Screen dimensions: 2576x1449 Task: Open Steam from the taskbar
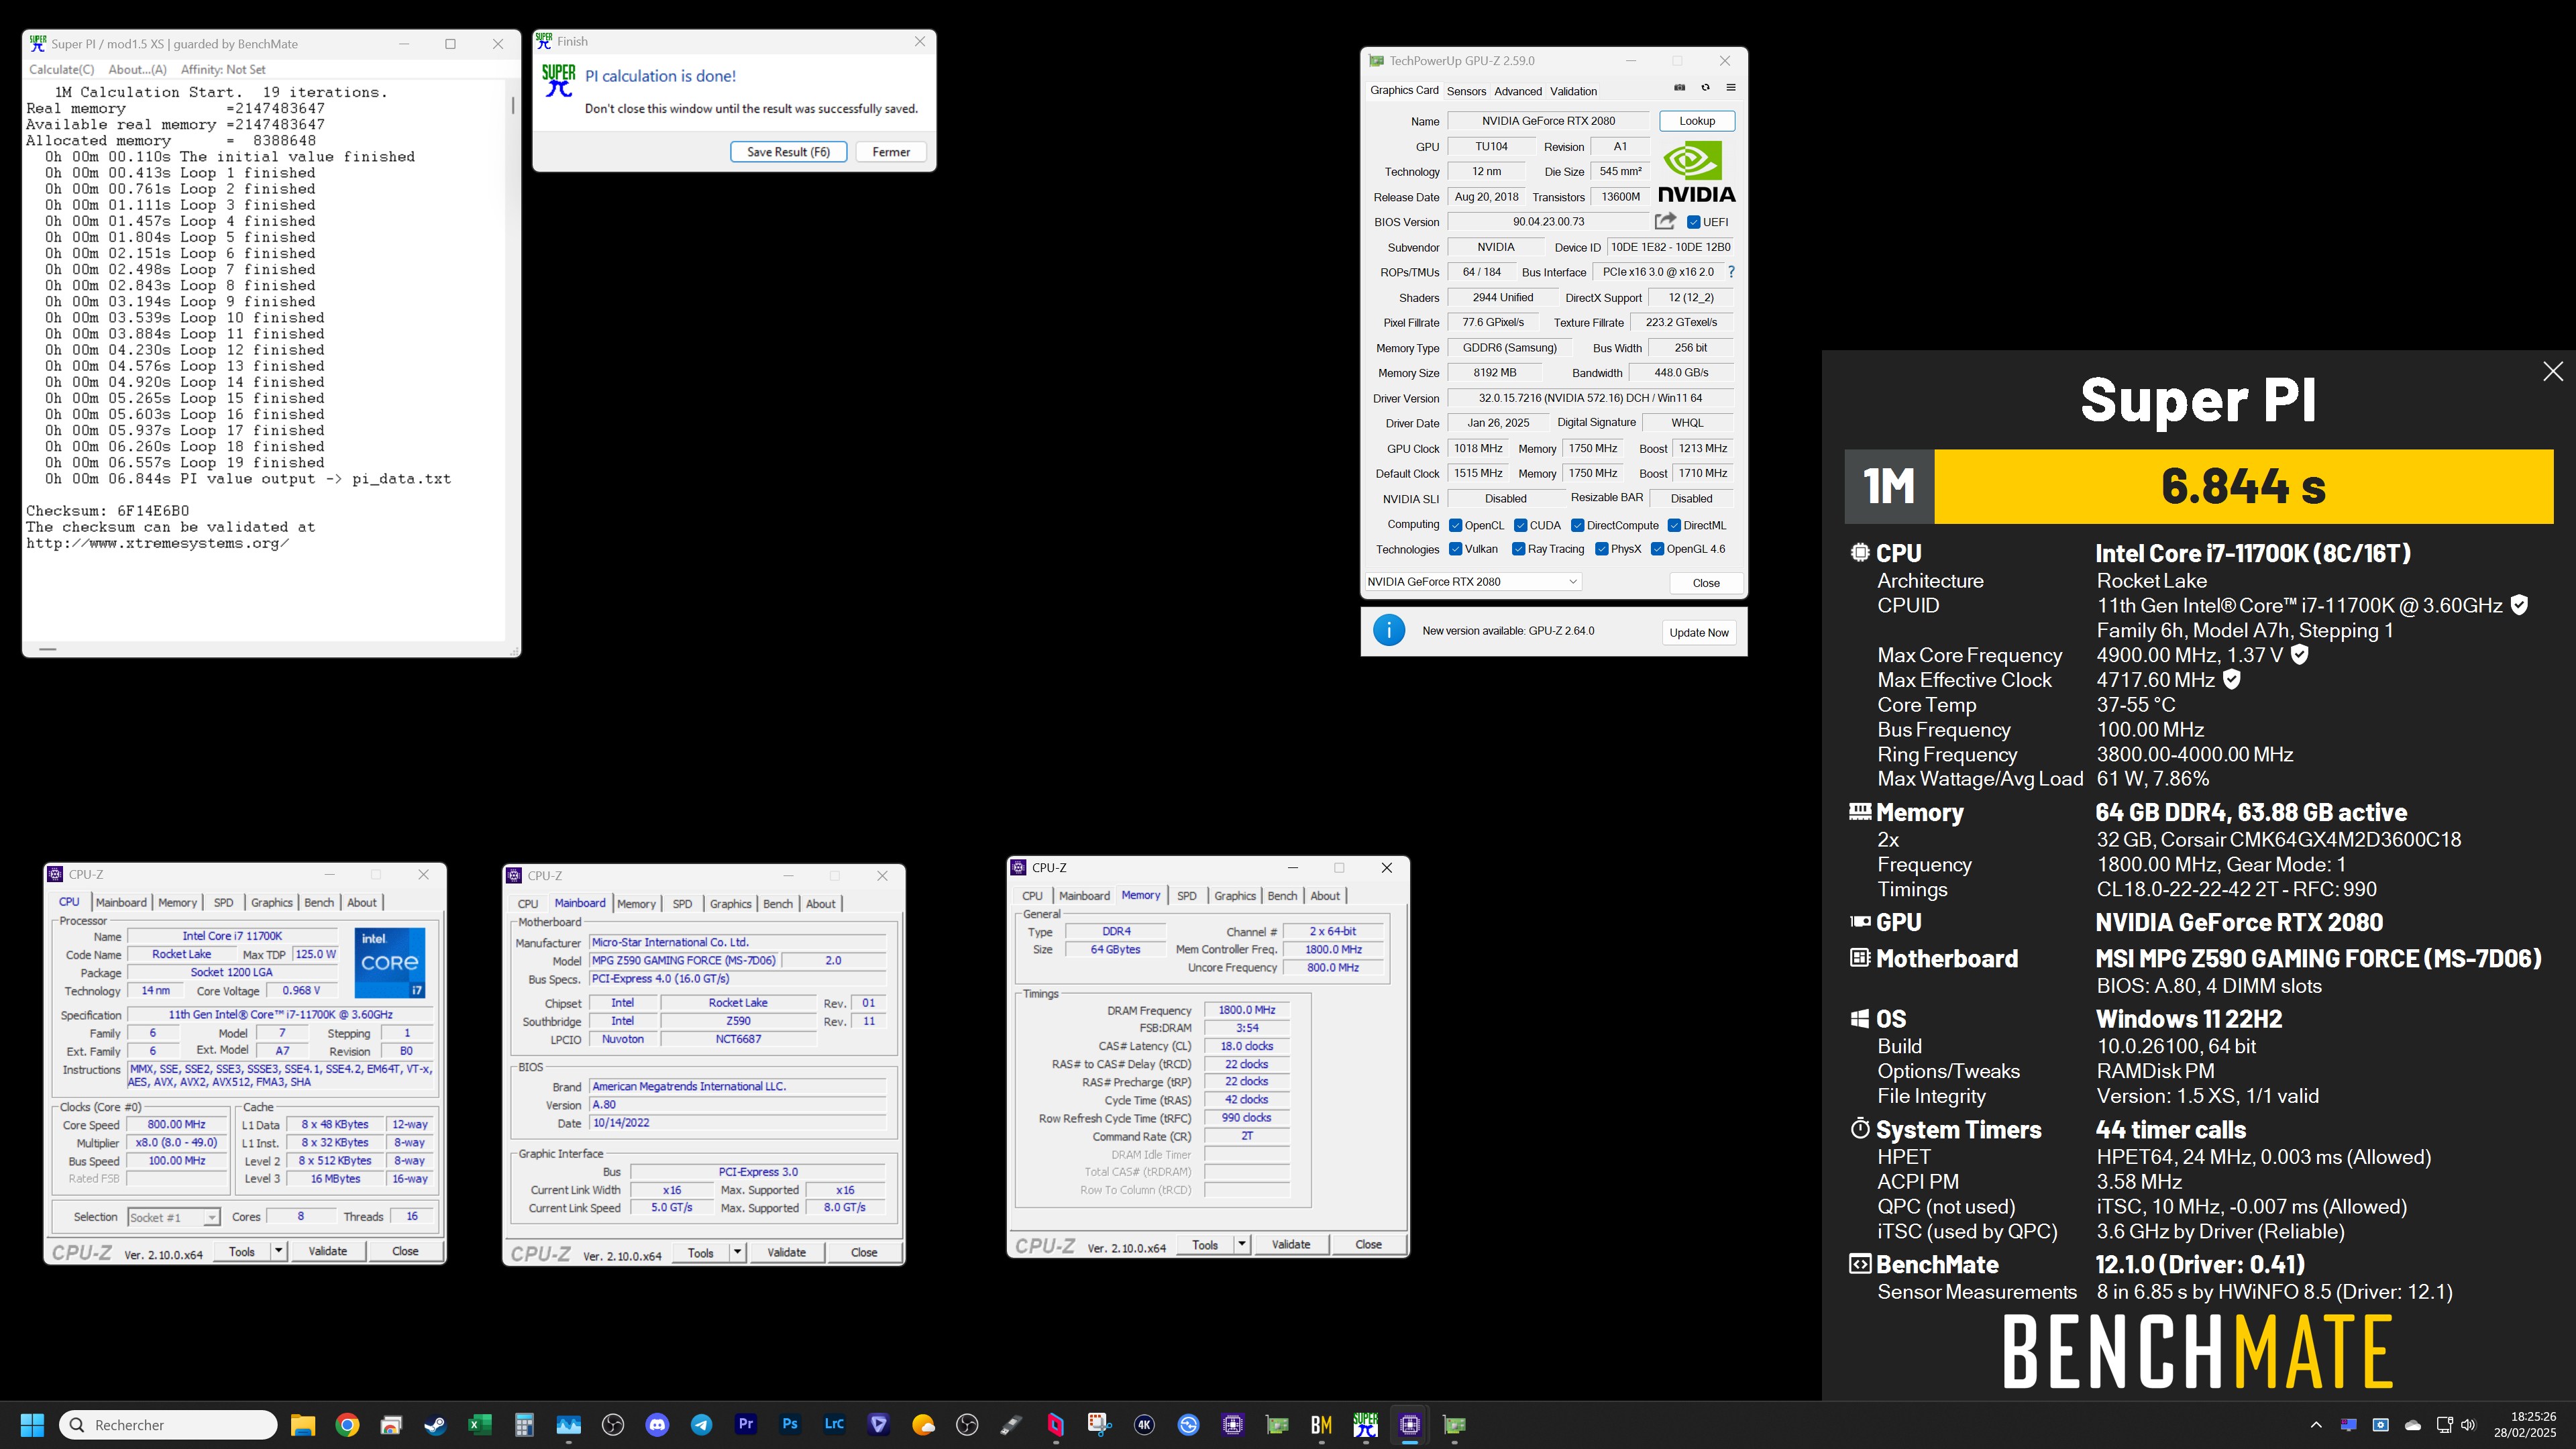(x=435, y=1425)
